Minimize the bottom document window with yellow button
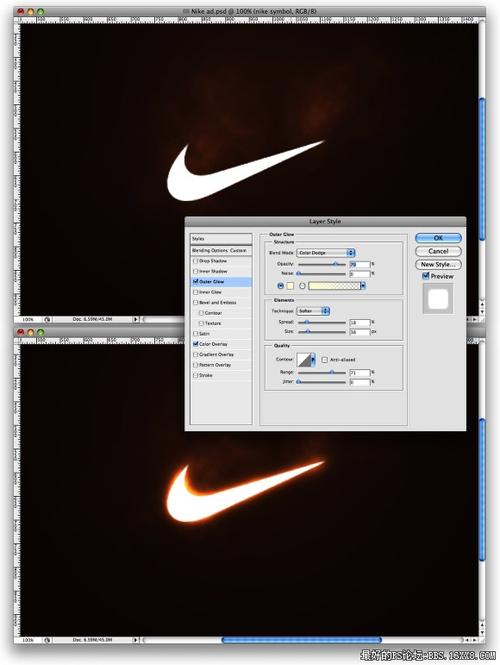The image size is (500, 665). click(30, 332)
